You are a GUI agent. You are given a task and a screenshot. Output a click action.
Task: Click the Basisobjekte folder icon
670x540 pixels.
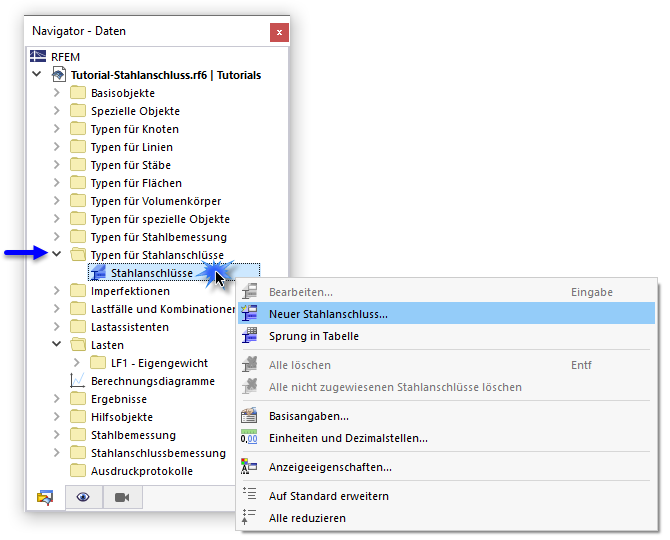point(77,92)
